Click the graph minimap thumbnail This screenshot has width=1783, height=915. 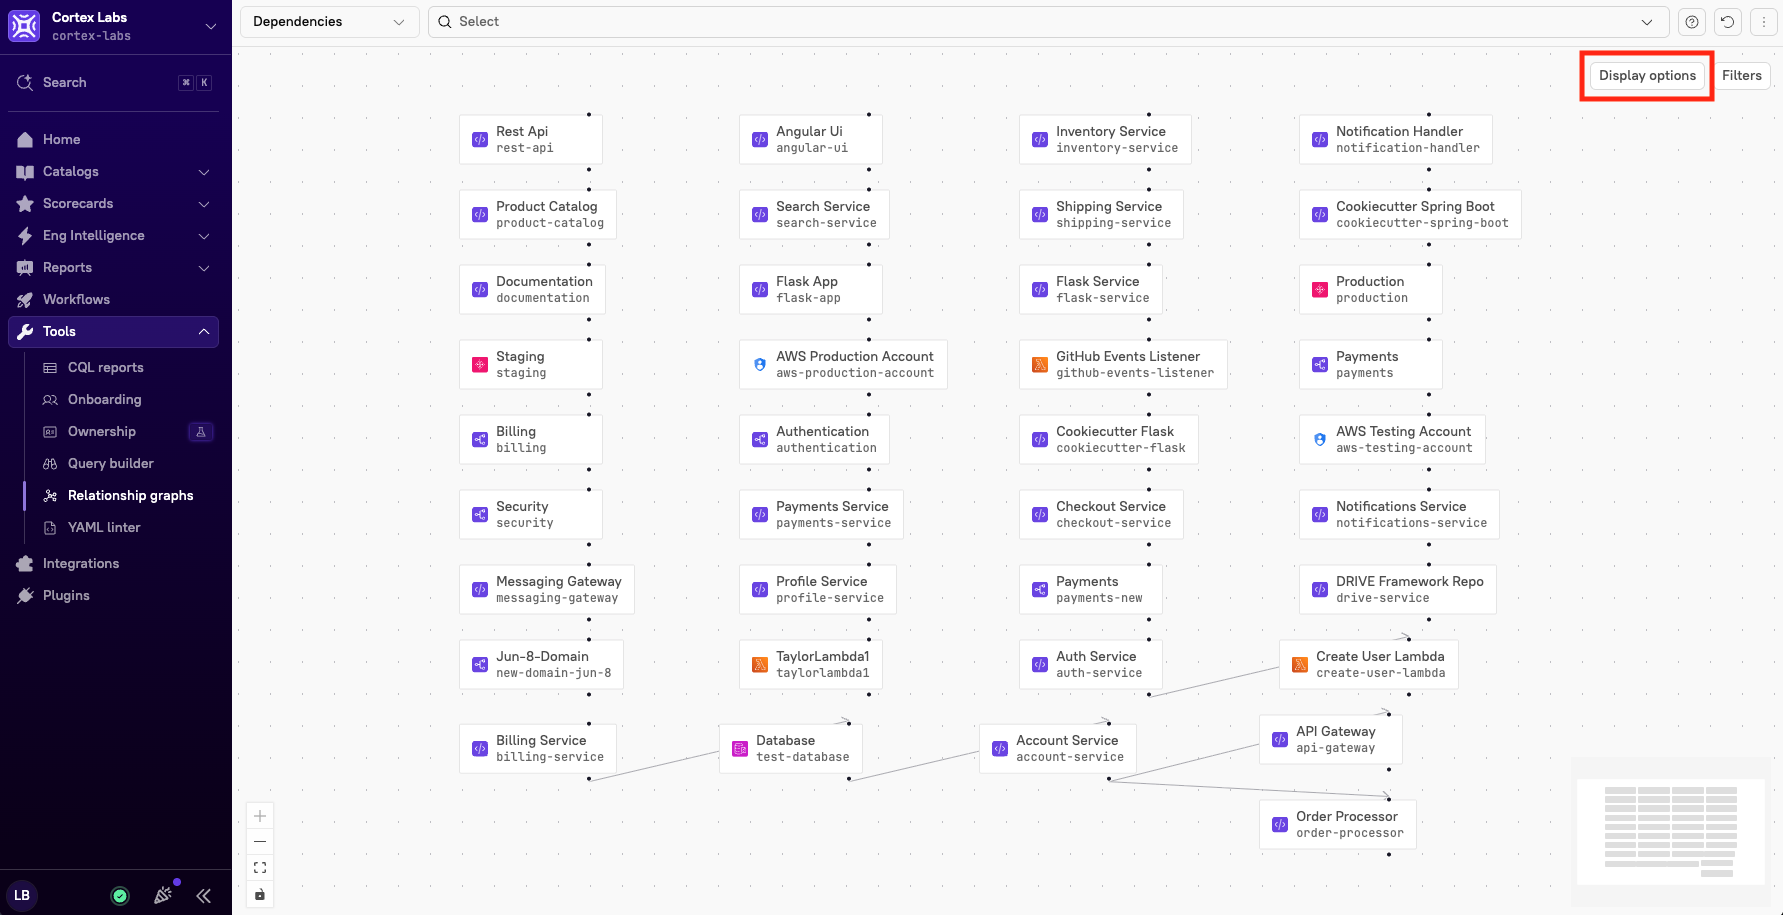pos(1671,832)
